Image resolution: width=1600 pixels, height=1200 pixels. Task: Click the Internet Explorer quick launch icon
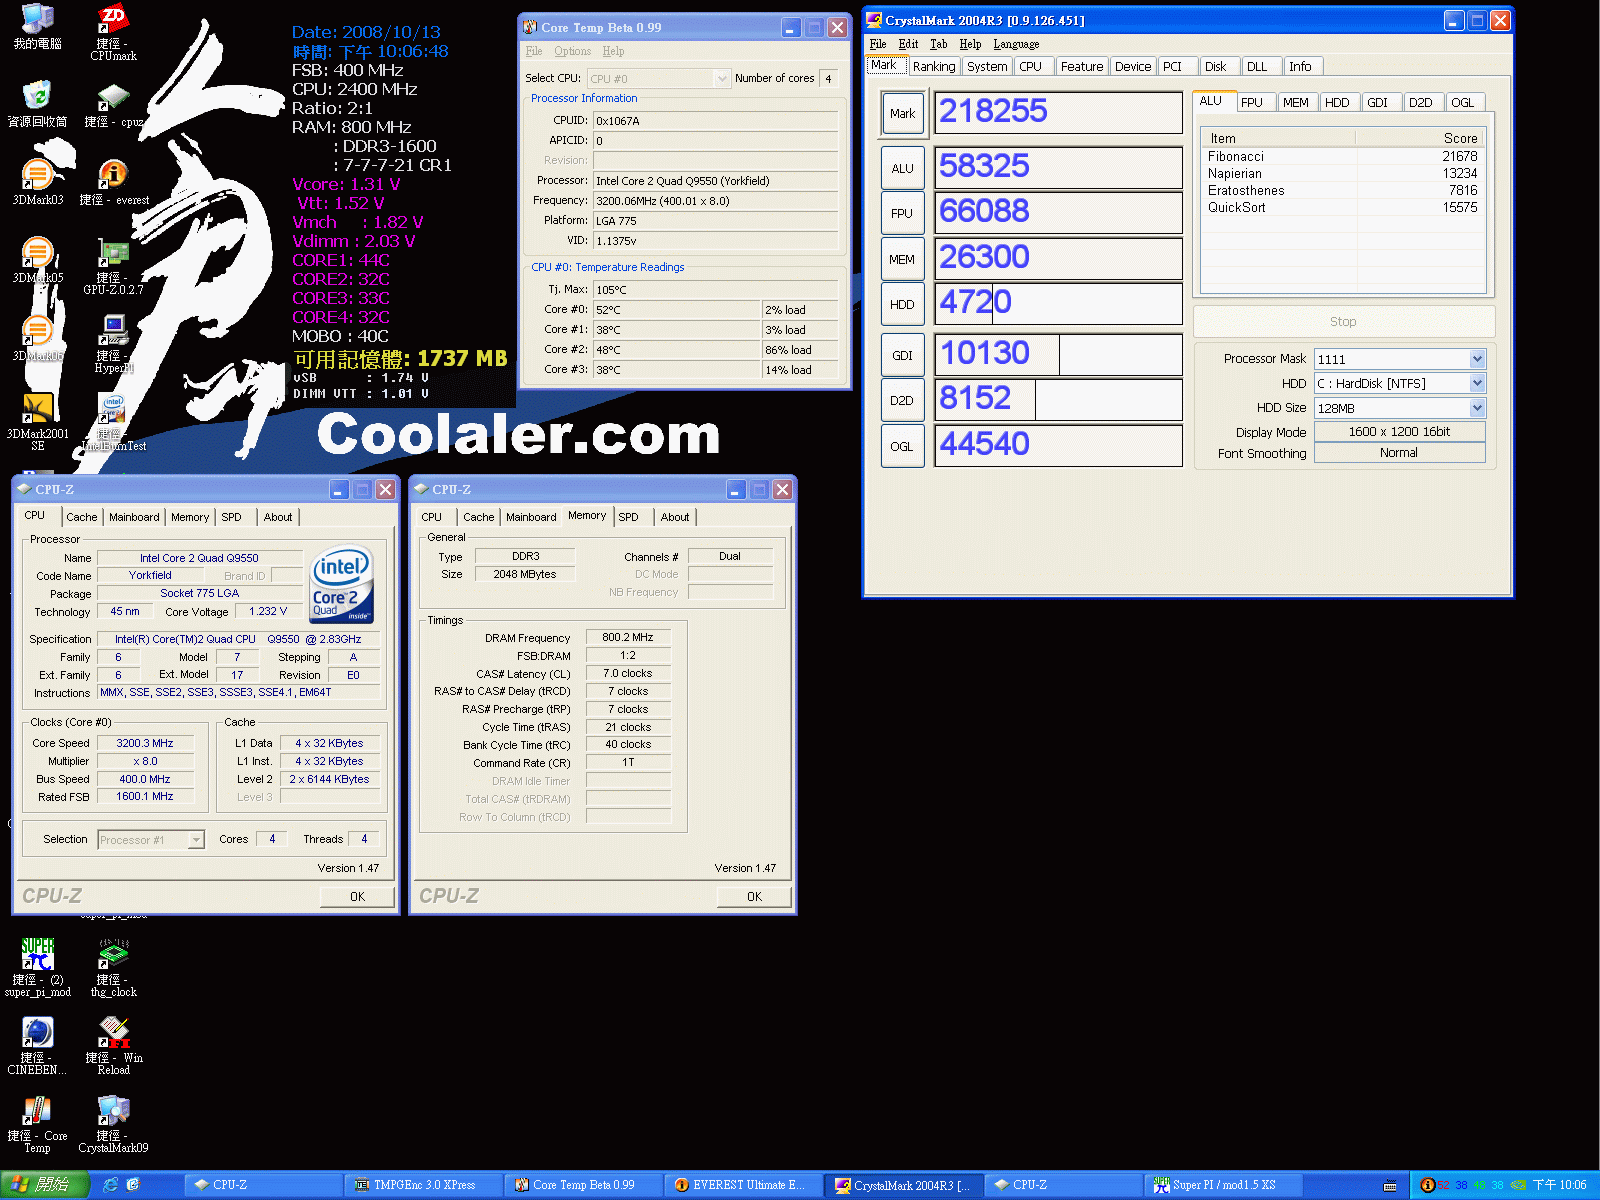pos(111,1185)
